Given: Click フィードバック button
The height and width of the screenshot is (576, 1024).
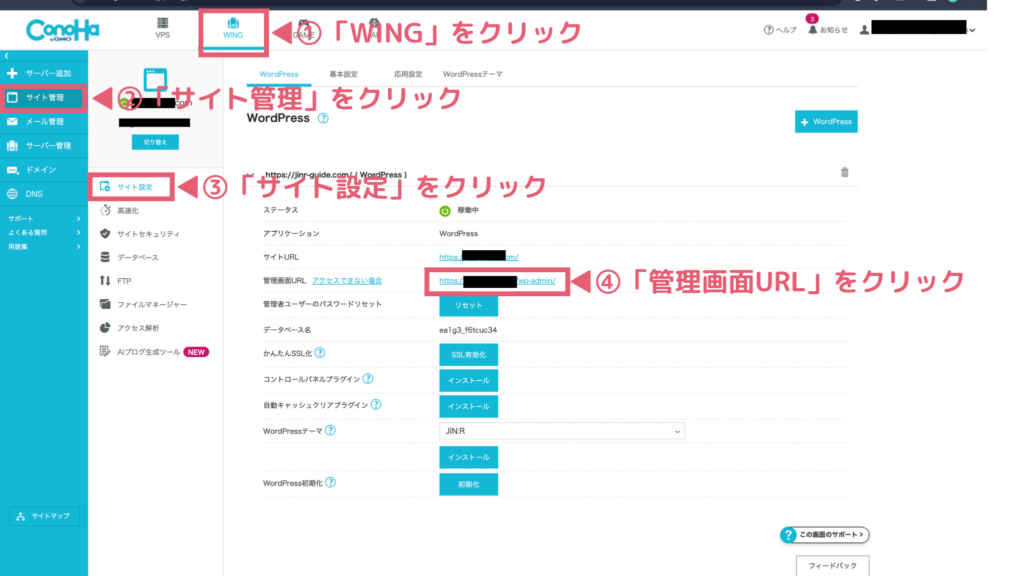Looking at the screenshot, I should 833,566.
